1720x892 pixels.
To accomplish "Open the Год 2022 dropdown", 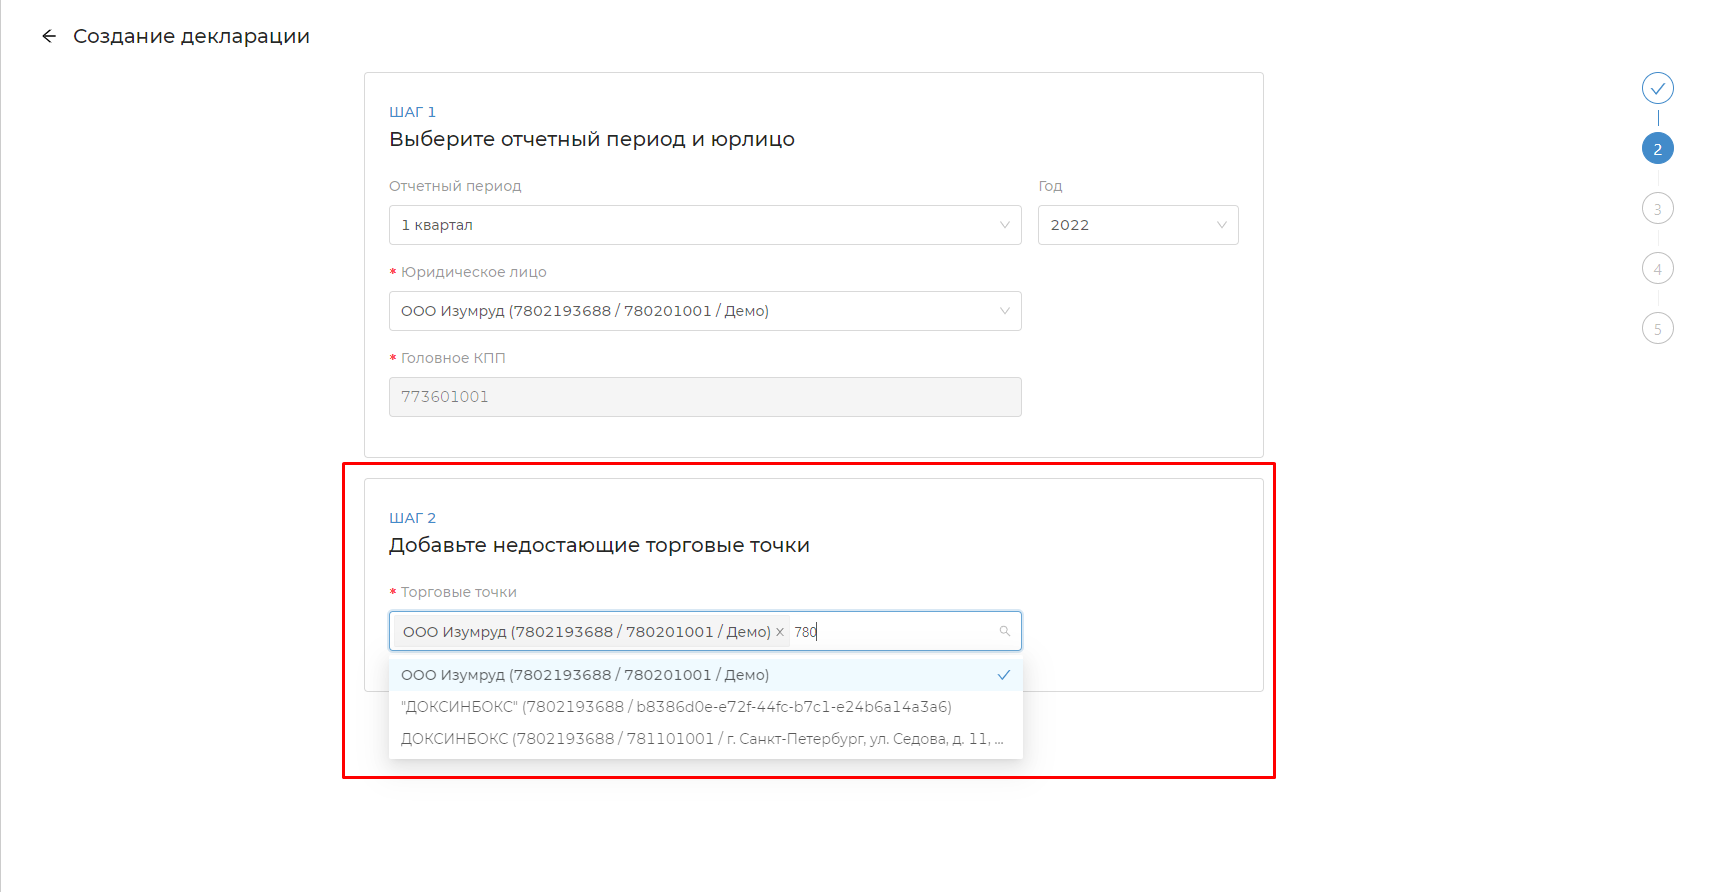I will 1137,225.
